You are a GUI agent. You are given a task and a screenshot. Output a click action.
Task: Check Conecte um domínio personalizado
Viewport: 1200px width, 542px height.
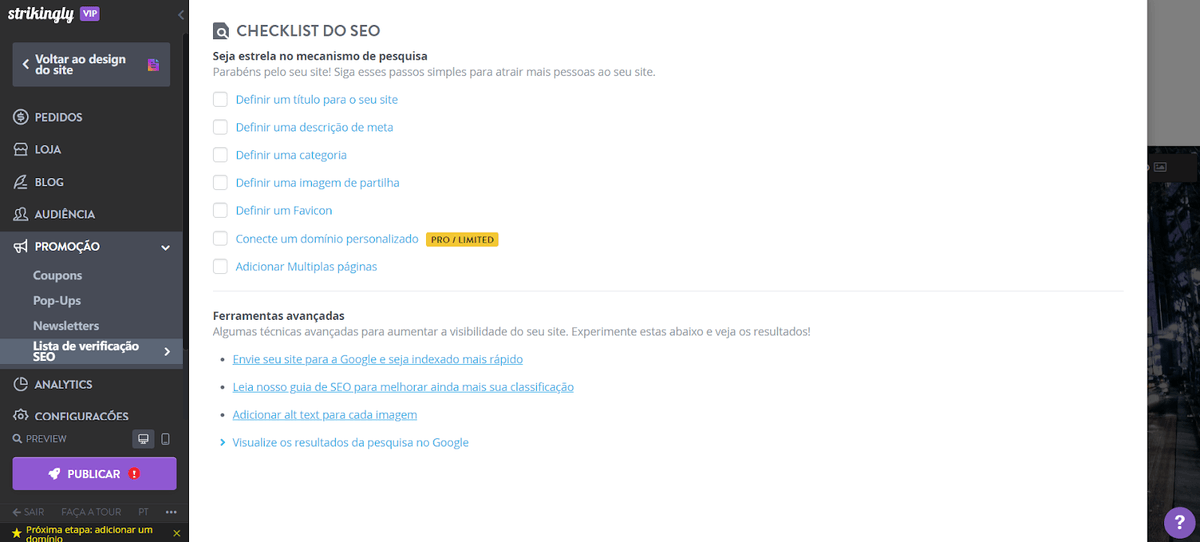220,239
